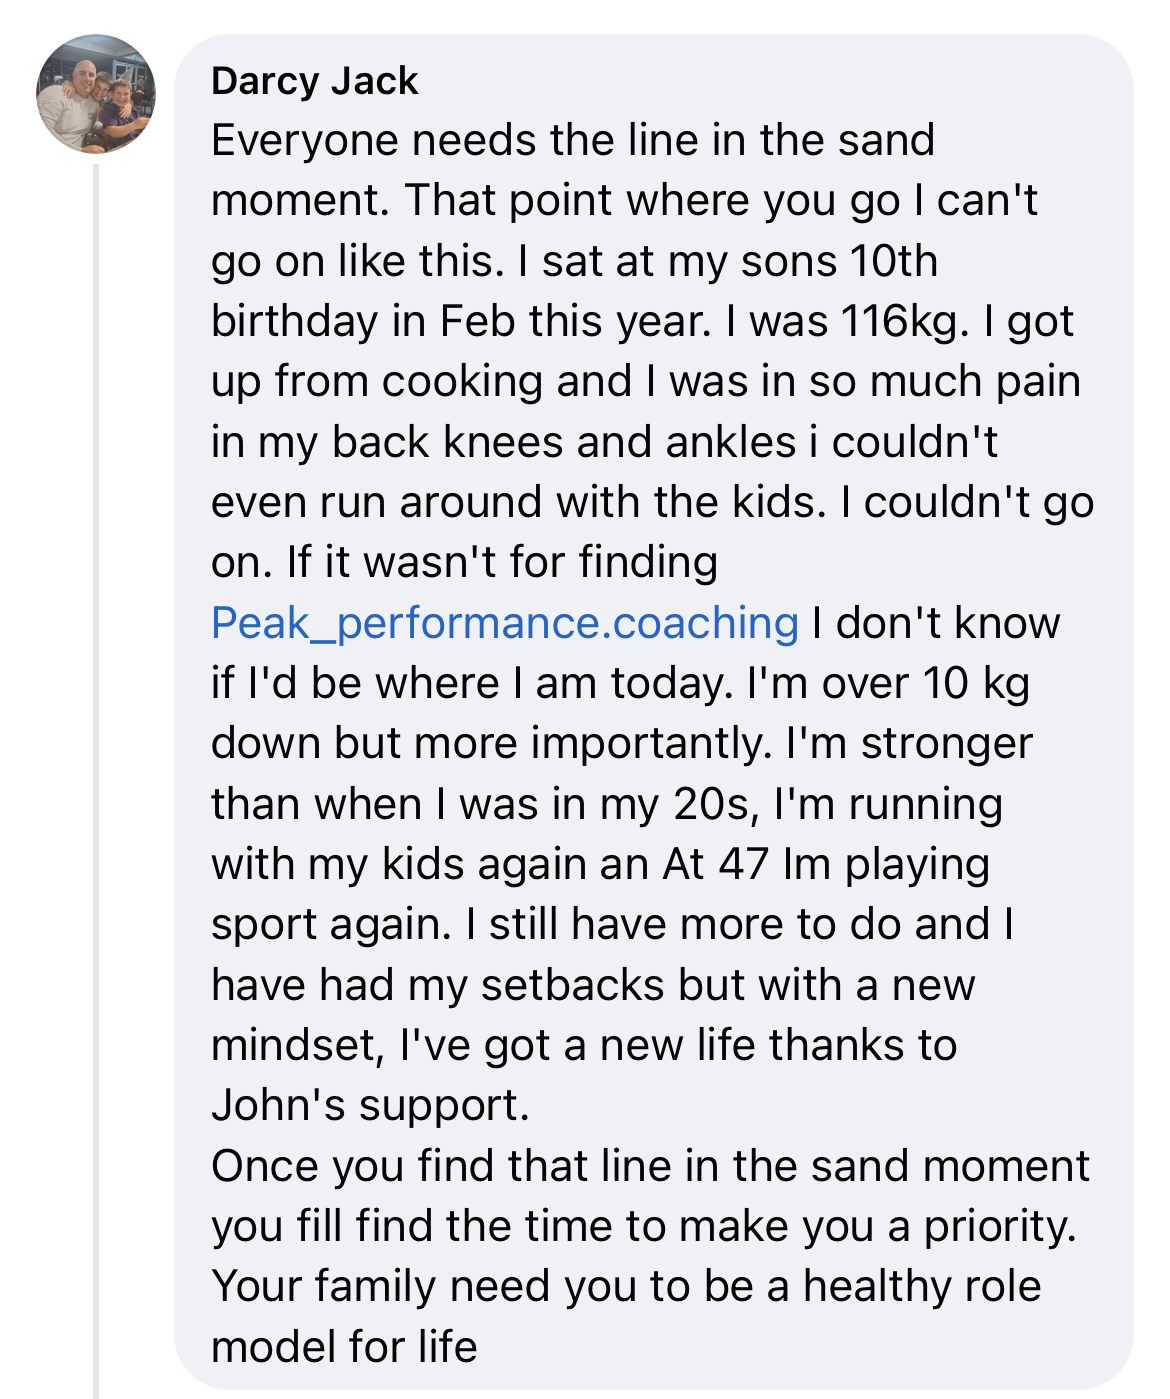This screenshot has width=1170, height=1399.
Task: Click the word "cooking" in the comment
Action: pos(463,381)
